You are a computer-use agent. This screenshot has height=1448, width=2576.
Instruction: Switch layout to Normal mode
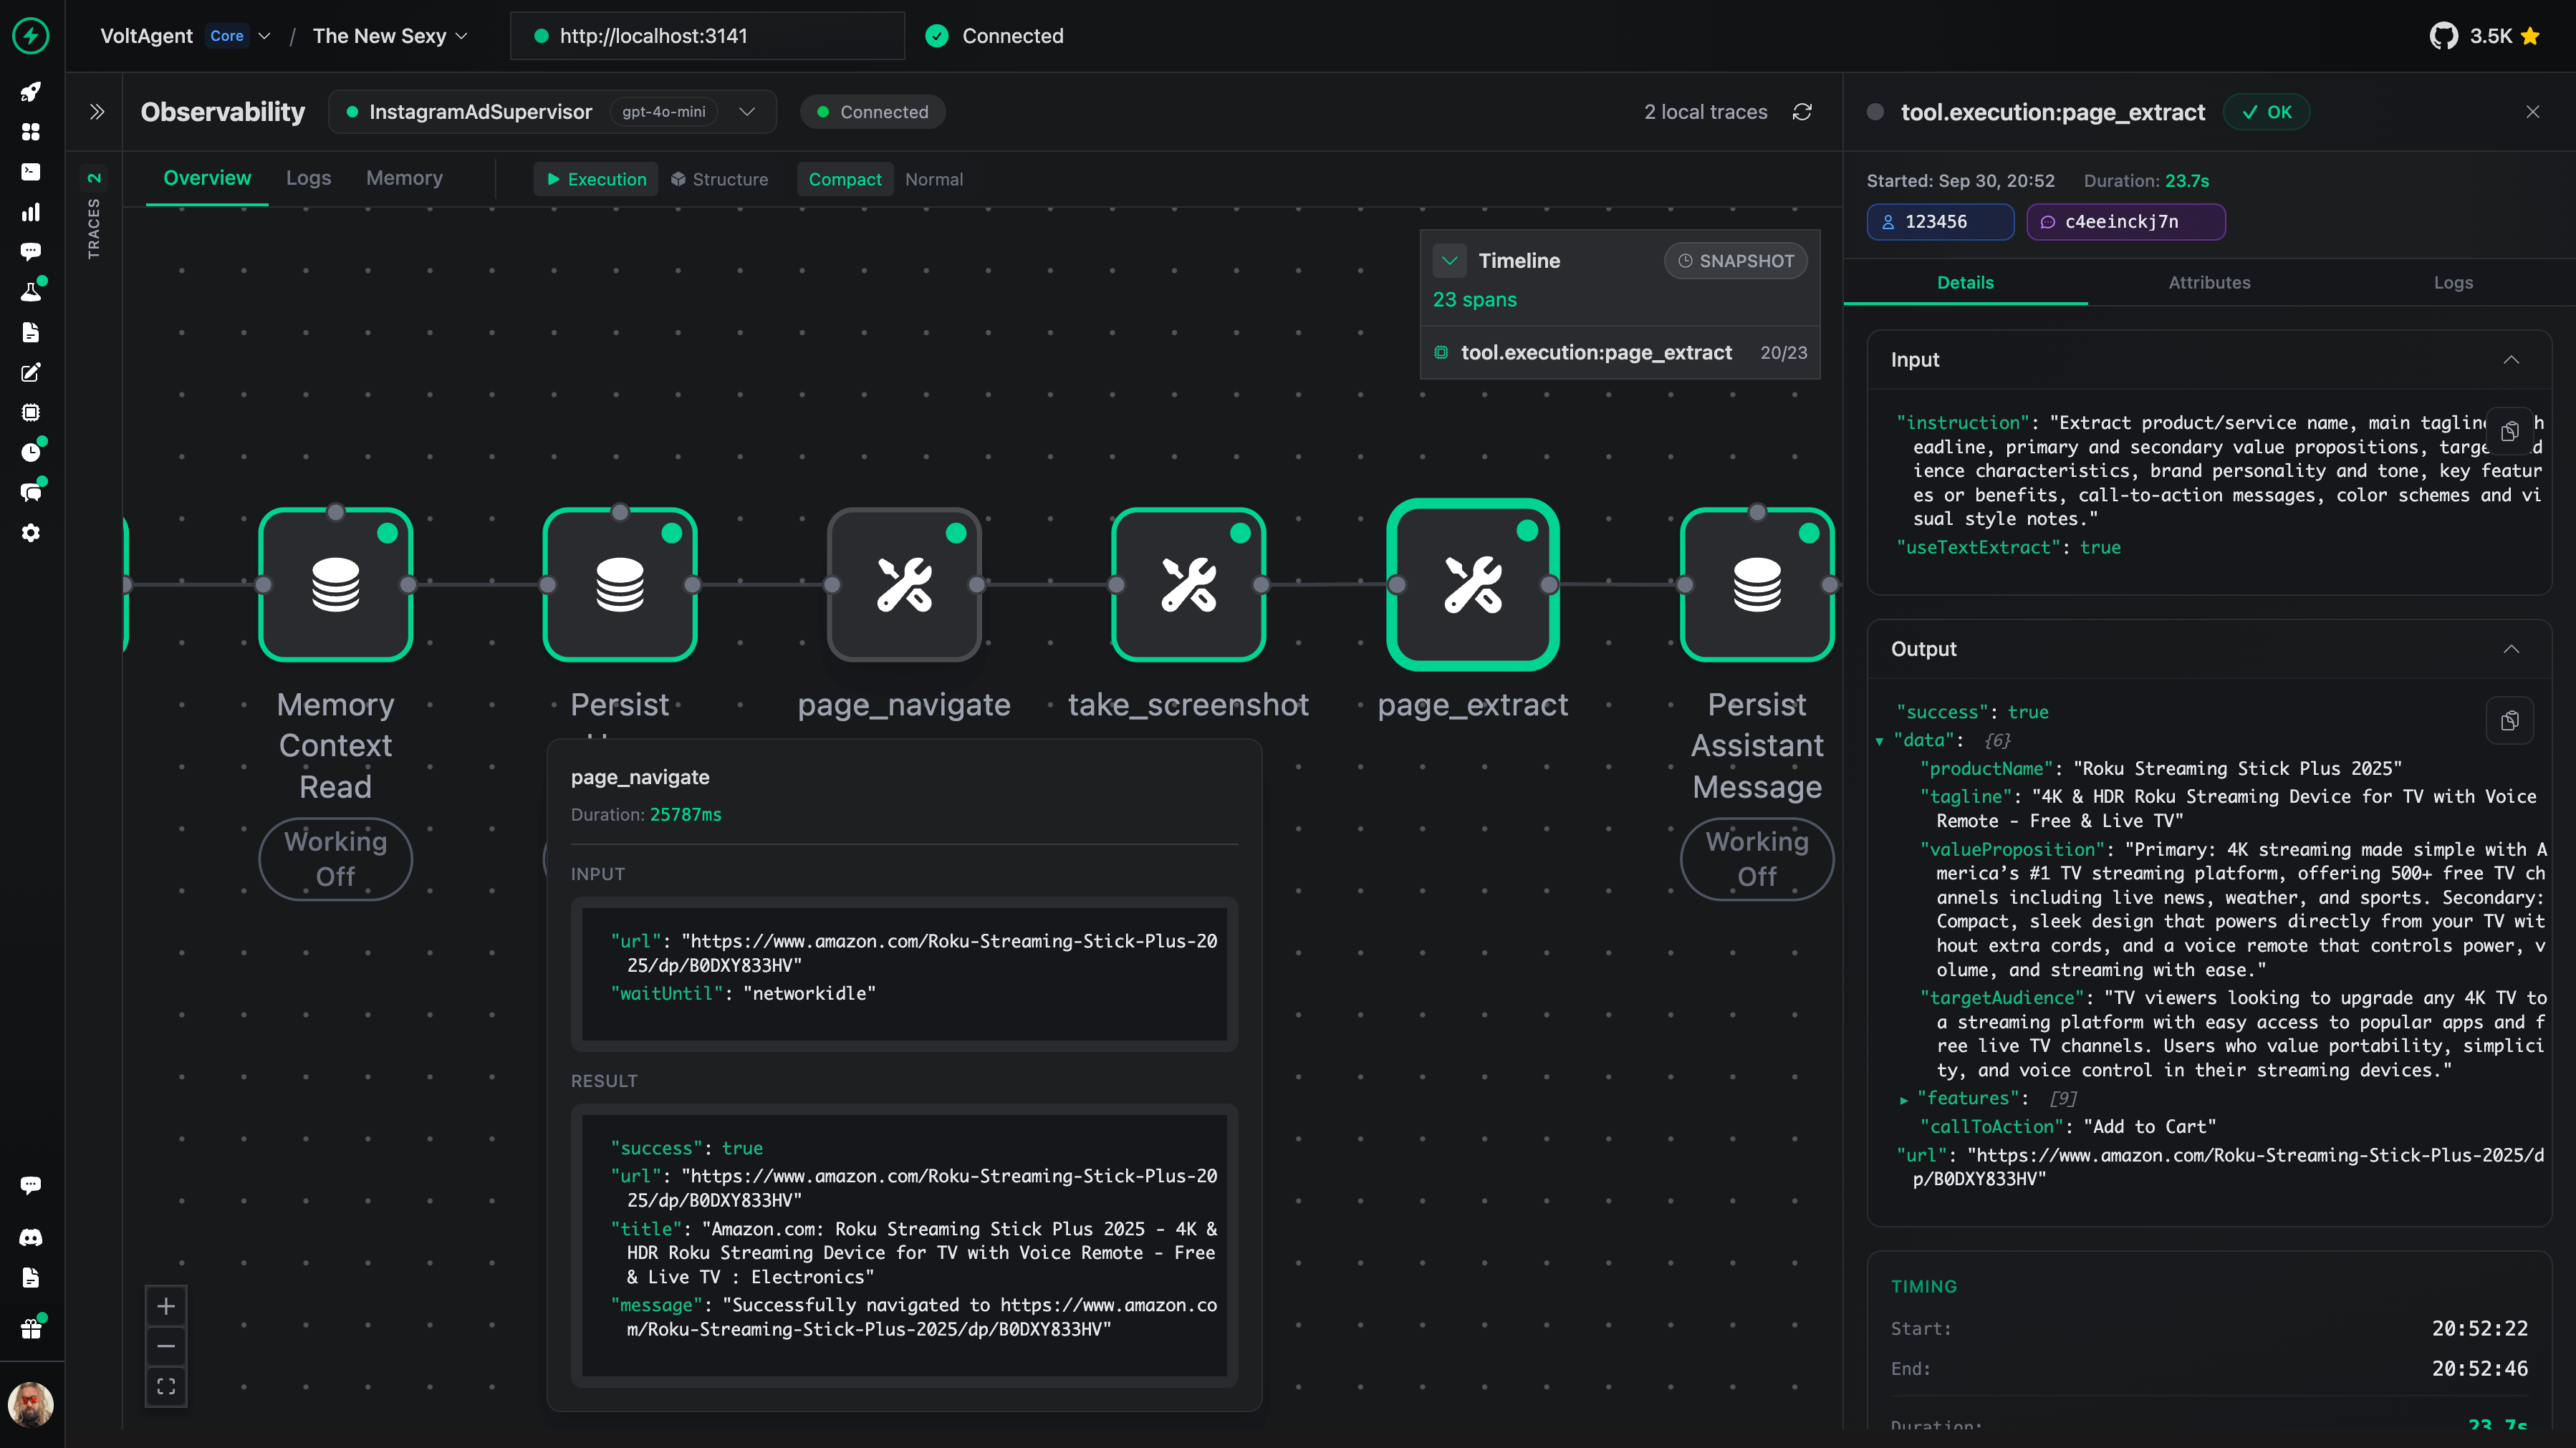(933, 179)
